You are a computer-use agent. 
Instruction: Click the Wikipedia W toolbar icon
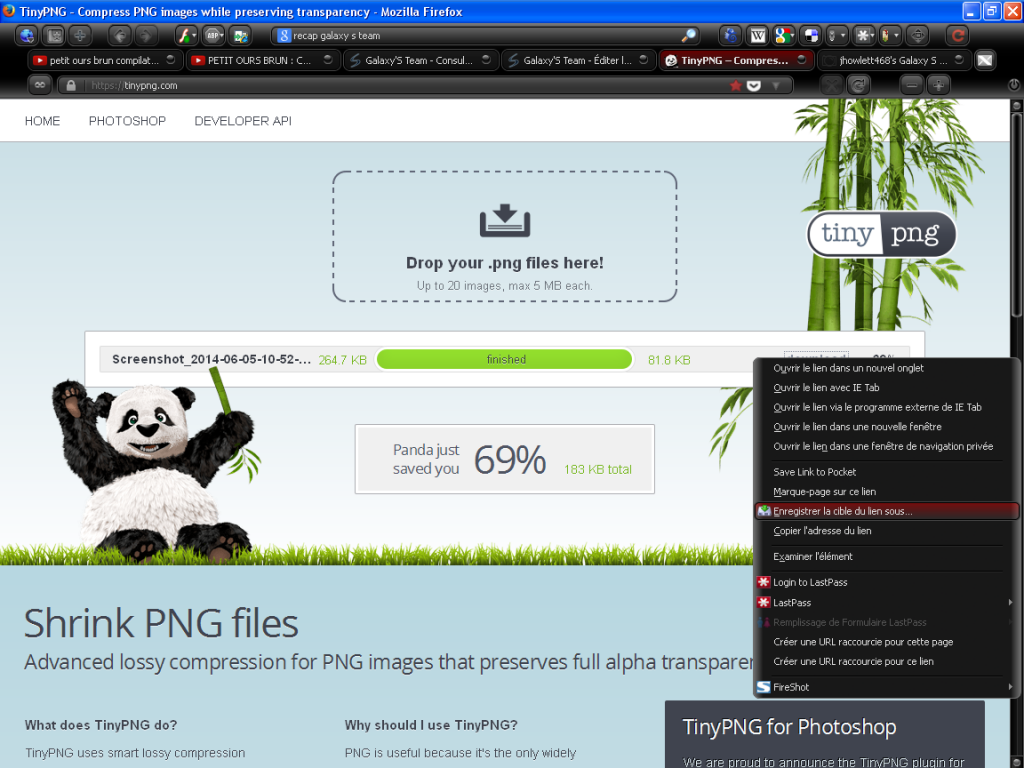click(758, 36)
